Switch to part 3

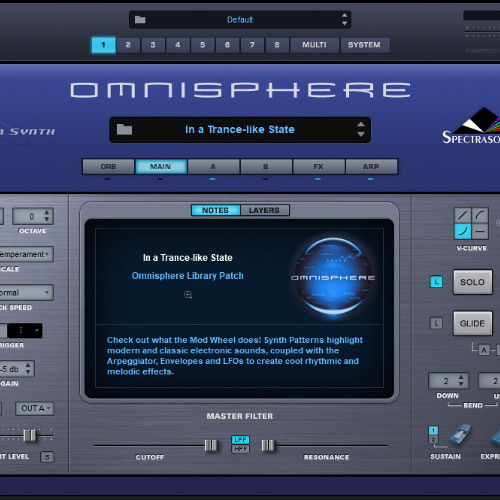click(153, 45)
